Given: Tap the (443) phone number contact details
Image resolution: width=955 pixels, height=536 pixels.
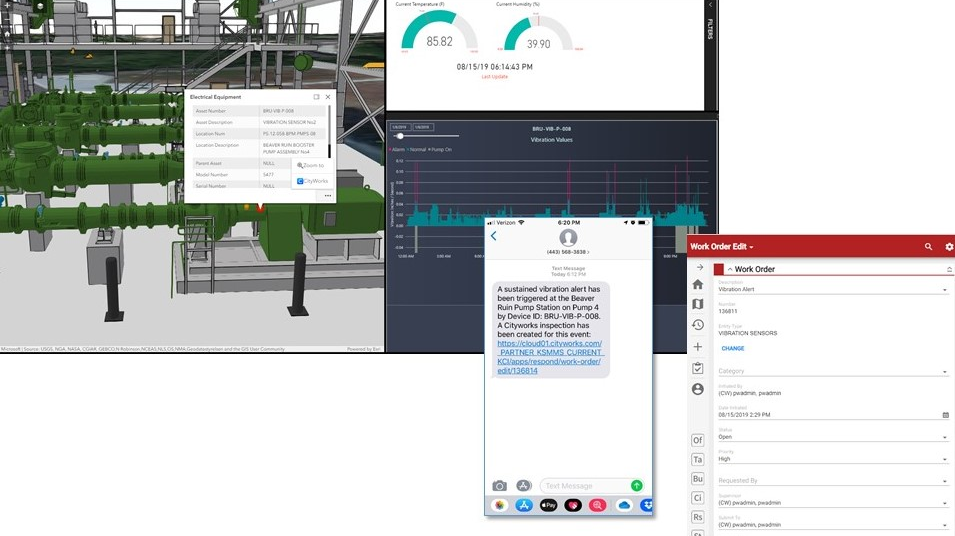Looking at the screenshot, I should coord(568,252).
